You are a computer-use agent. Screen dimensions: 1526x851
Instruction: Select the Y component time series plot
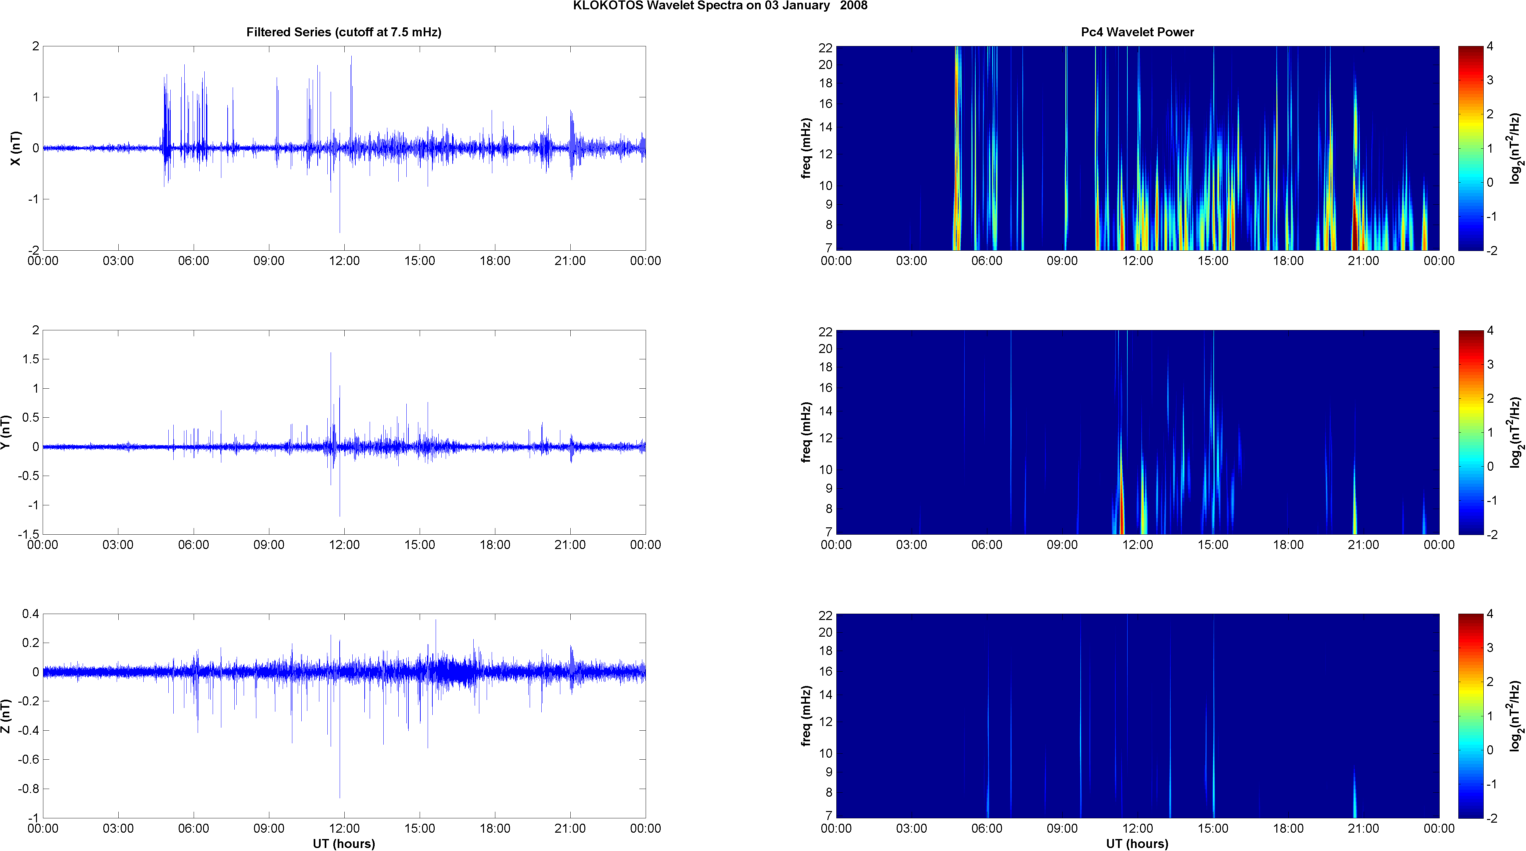click(x=343, y=432)
